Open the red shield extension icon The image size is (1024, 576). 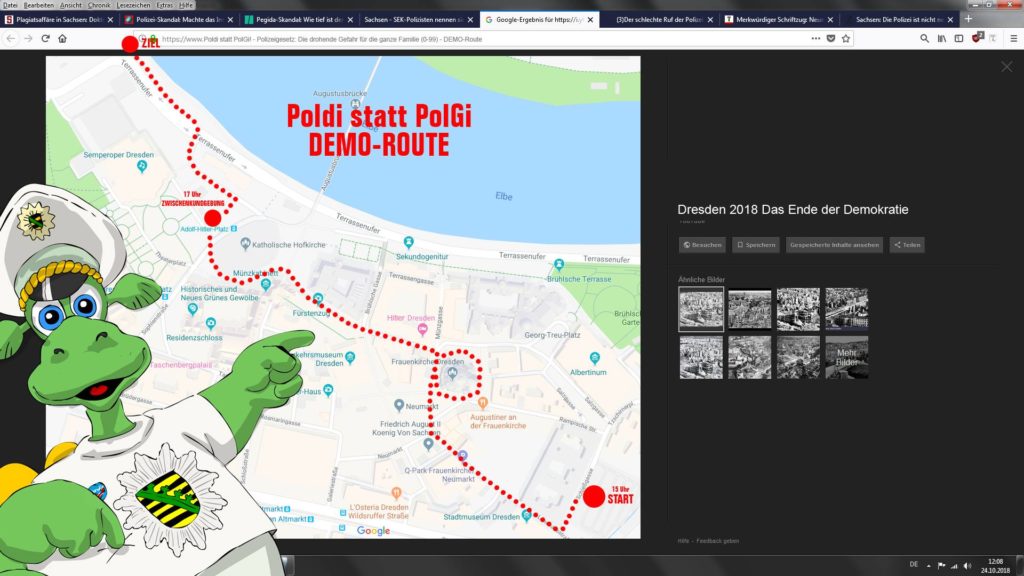tap(977, 38)
